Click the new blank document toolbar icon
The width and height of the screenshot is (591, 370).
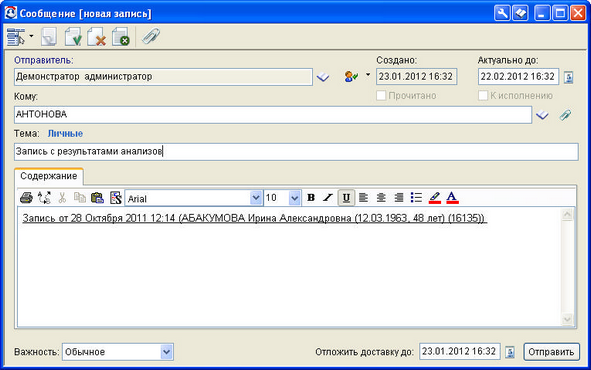49,37
